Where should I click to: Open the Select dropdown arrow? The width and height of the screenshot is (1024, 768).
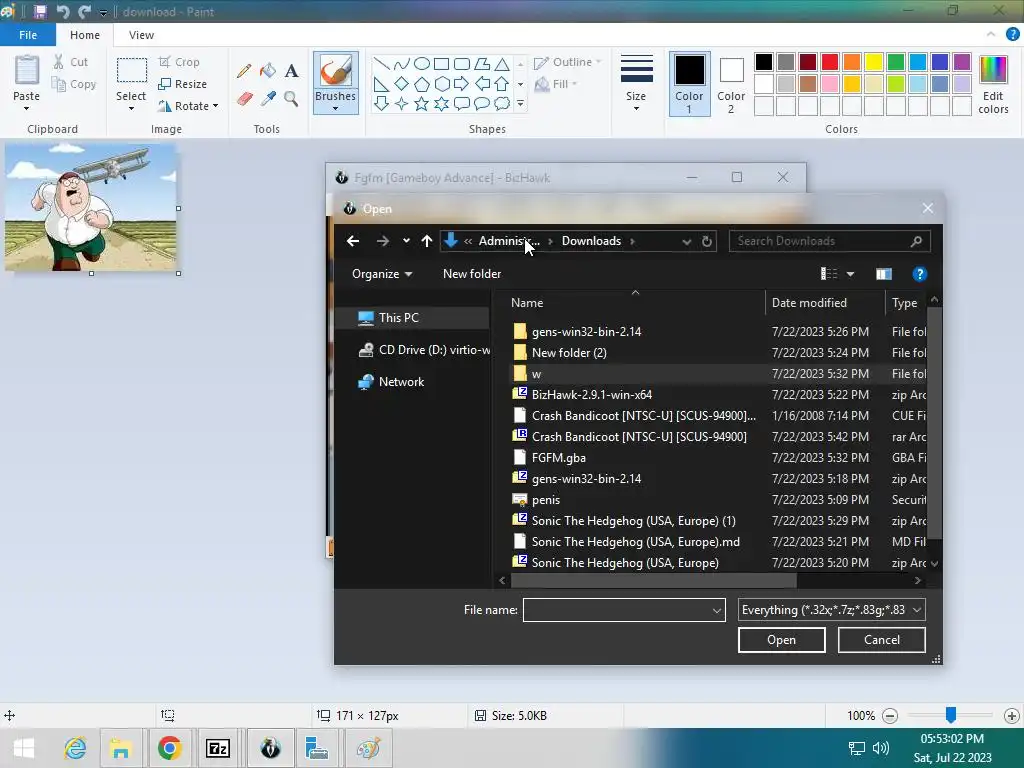tap(131, 108)
